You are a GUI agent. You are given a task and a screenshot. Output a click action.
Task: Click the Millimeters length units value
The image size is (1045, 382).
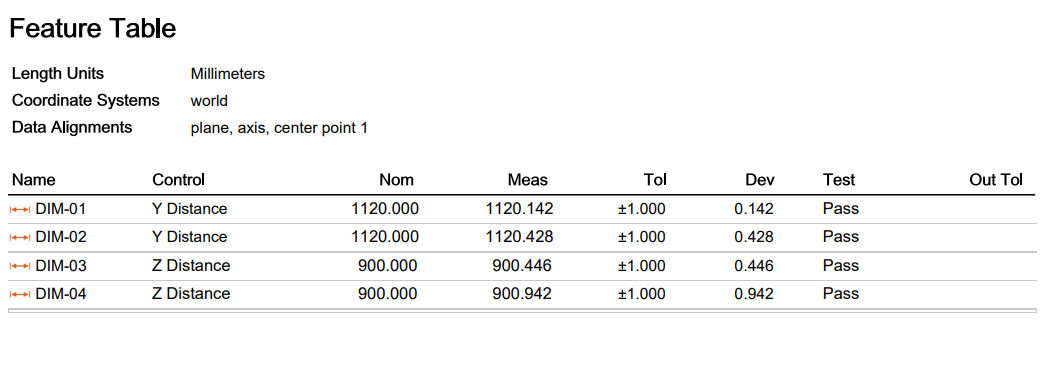228,74
